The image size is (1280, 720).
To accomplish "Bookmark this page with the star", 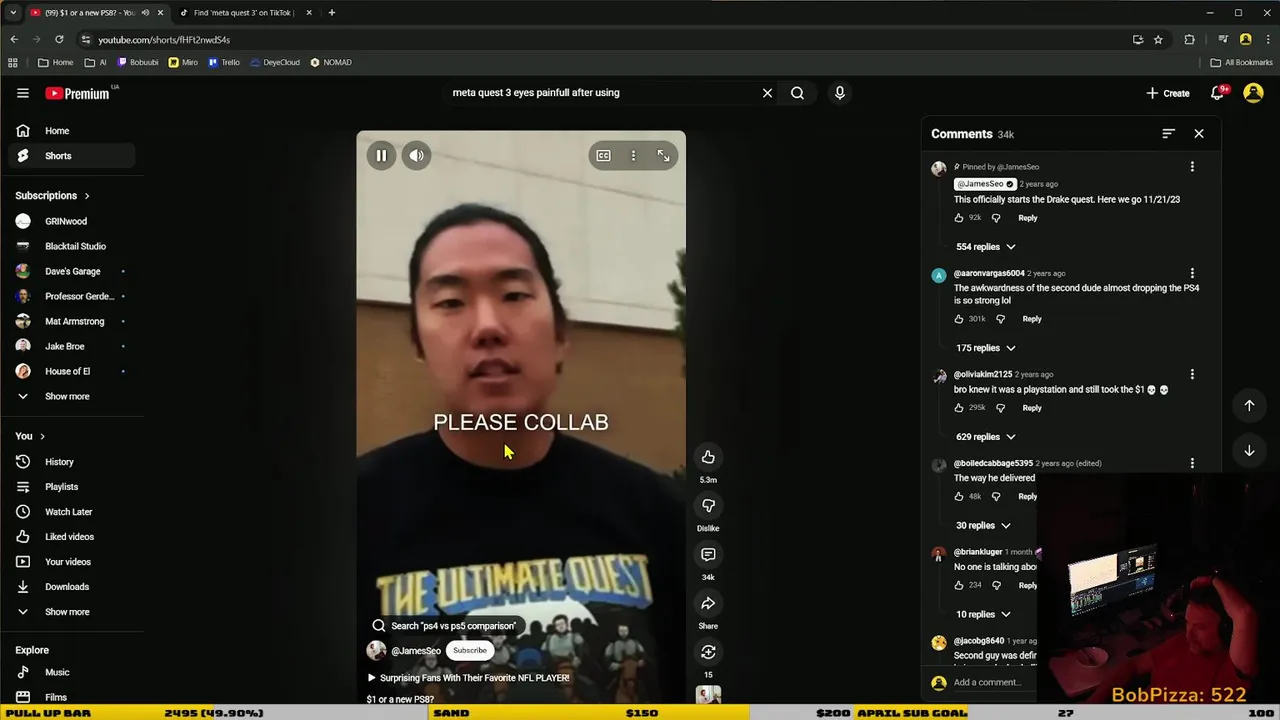I will click(x=1158, y=39).
